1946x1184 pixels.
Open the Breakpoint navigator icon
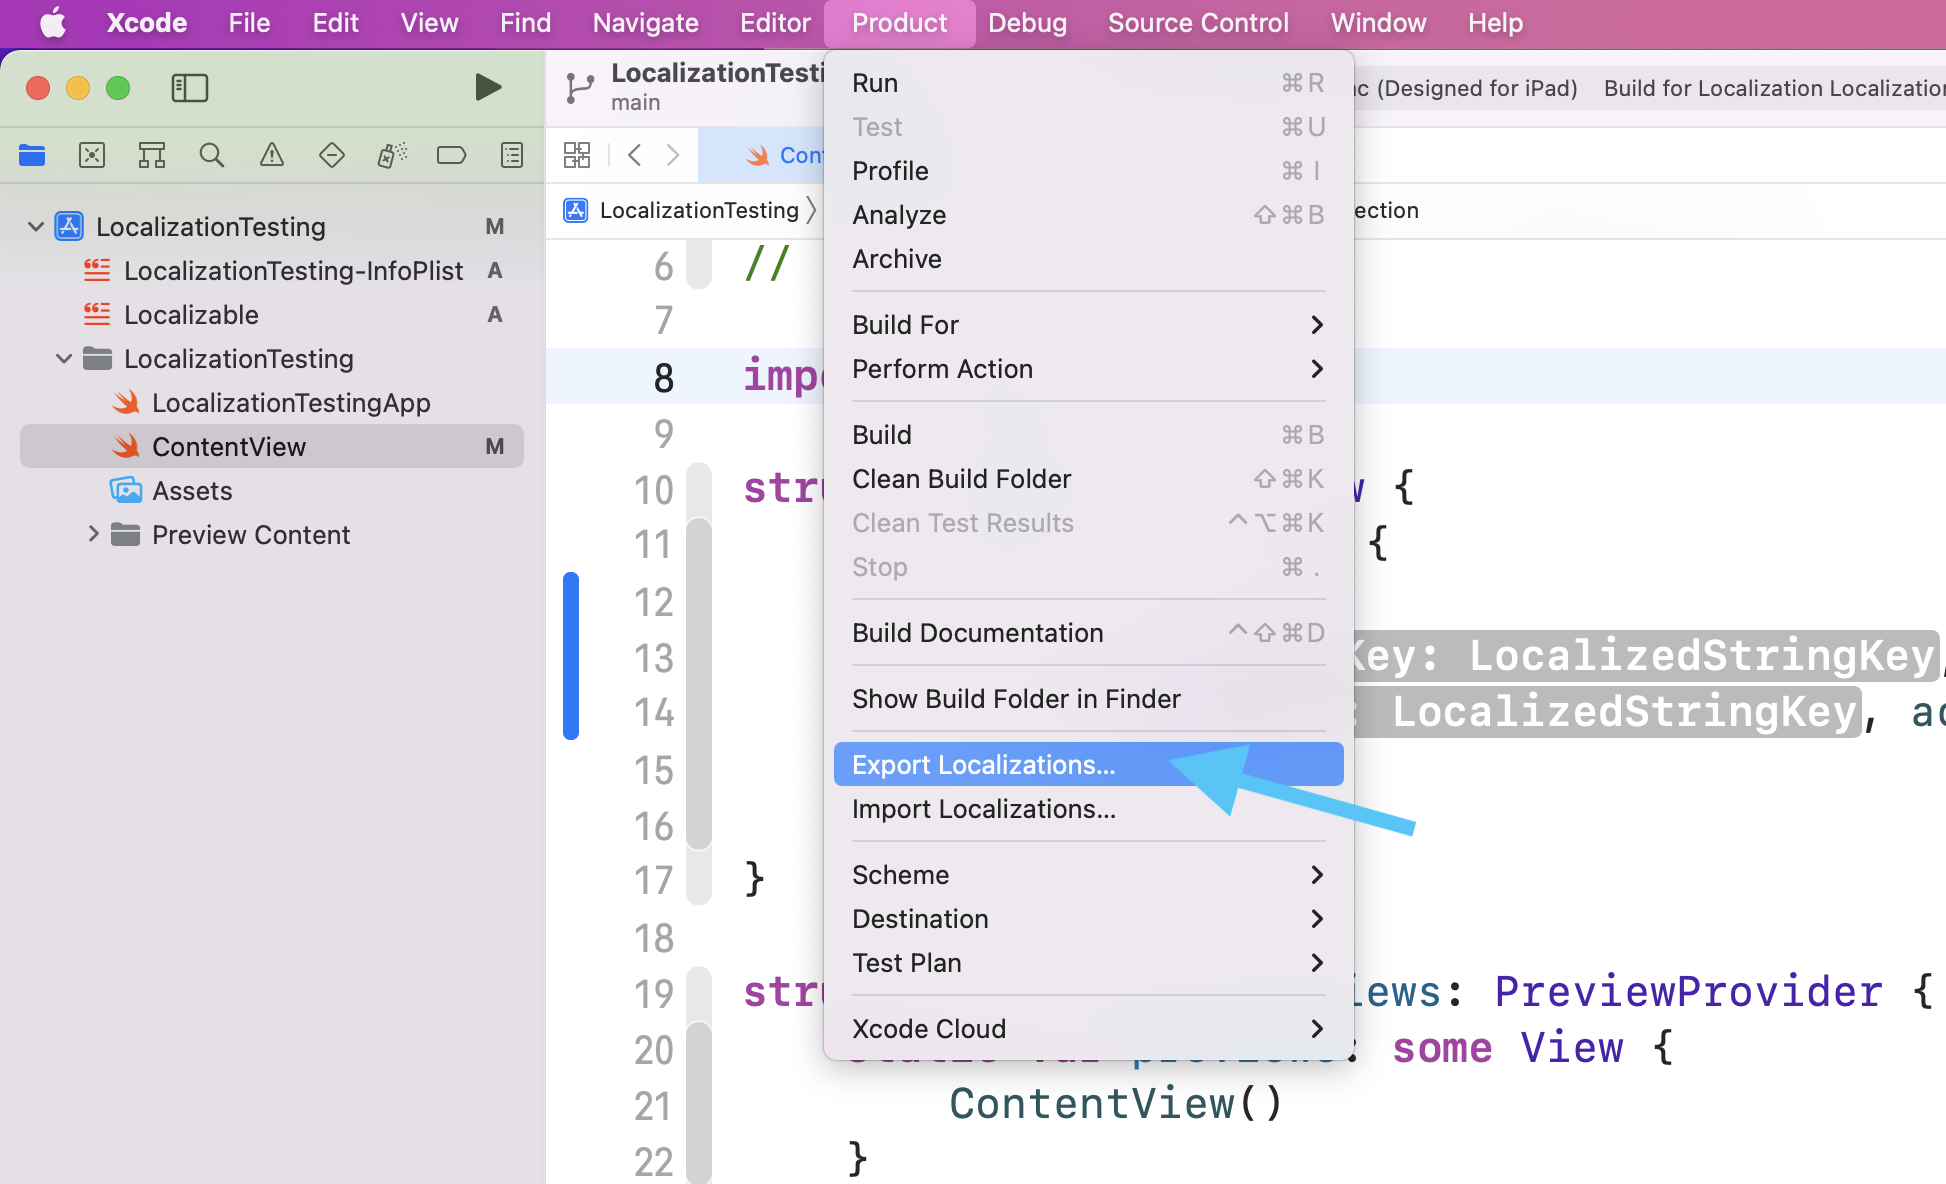[x=452, y=155]
